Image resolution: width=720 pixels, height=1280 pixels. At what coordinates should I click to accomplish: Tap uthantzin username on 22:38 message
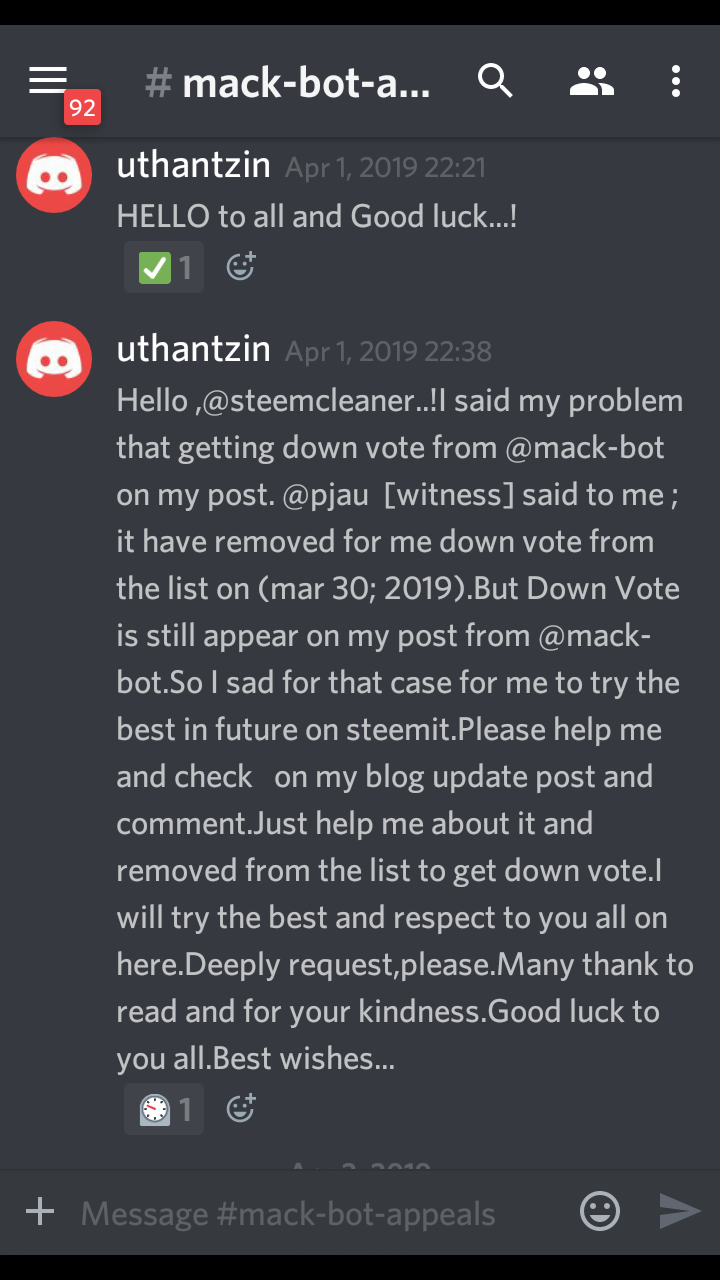click(x=193, y=349)
